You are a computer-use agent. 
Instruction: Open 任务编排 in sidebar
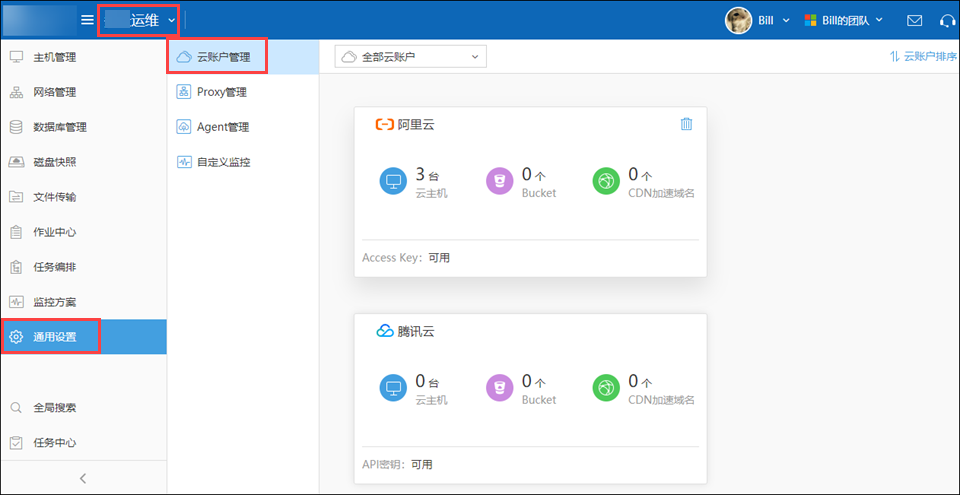(83, 267)
